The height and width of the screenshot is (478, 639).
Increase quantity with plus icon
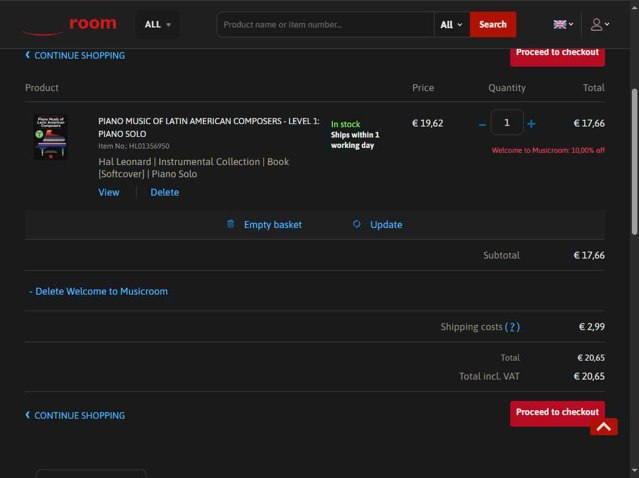tap(531, 124)
